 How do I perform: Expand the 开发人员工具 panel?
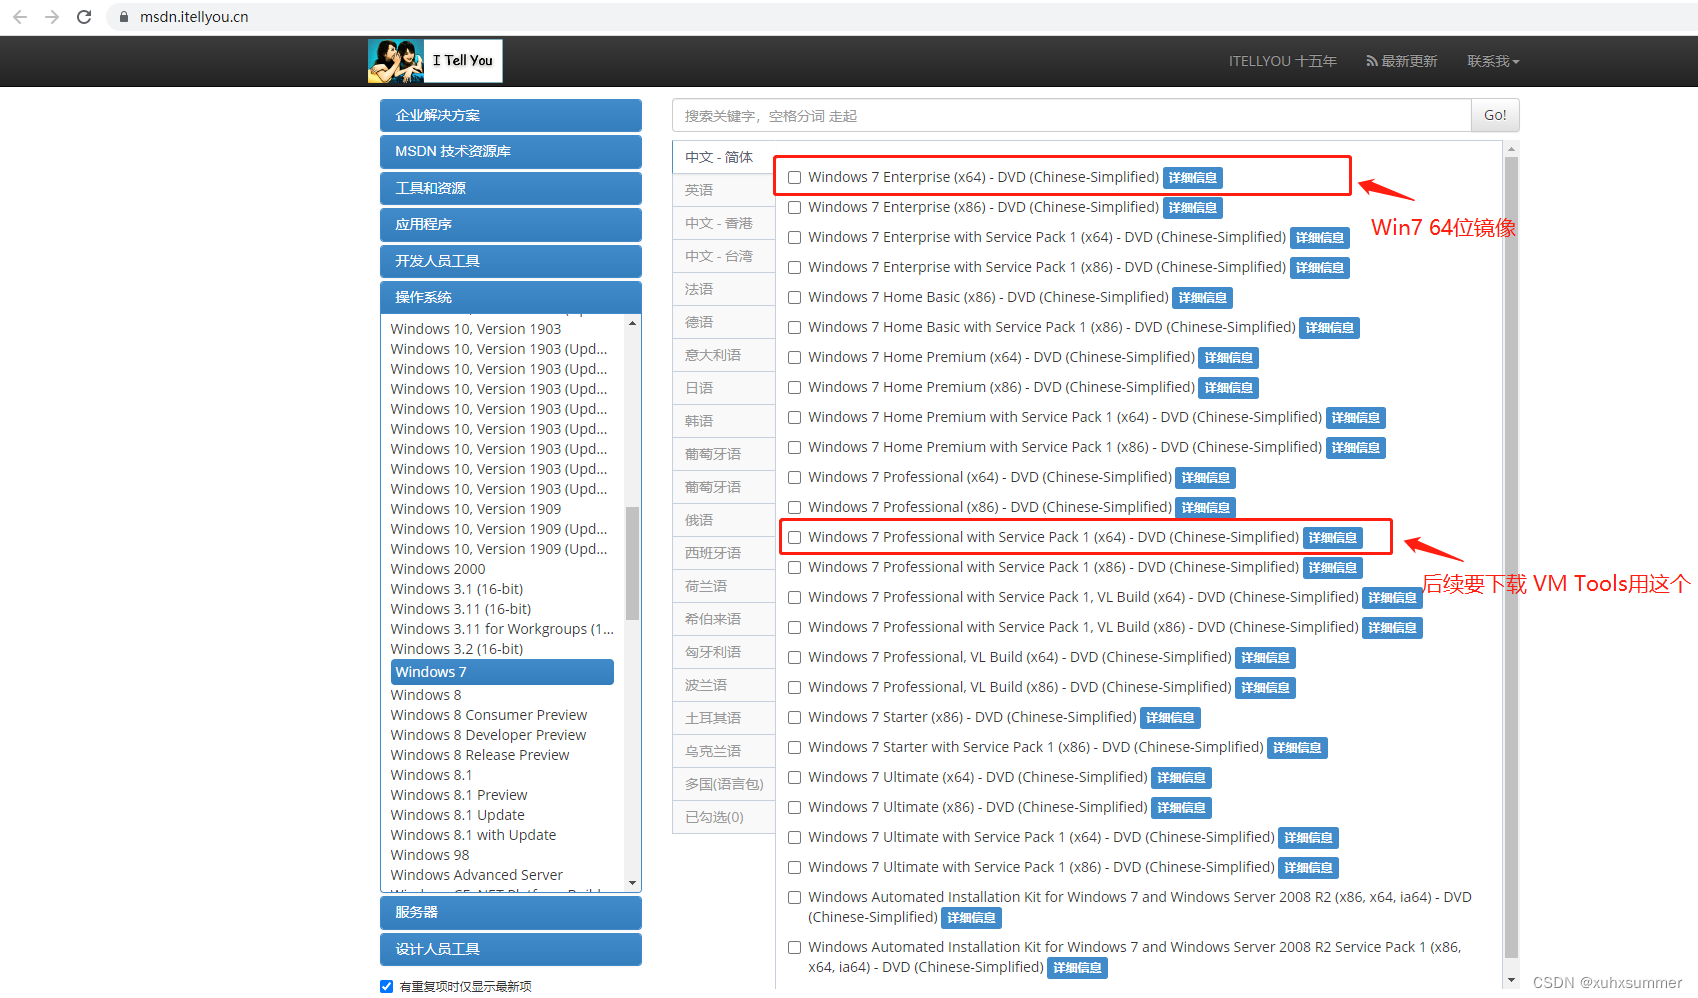pos(511,261)
